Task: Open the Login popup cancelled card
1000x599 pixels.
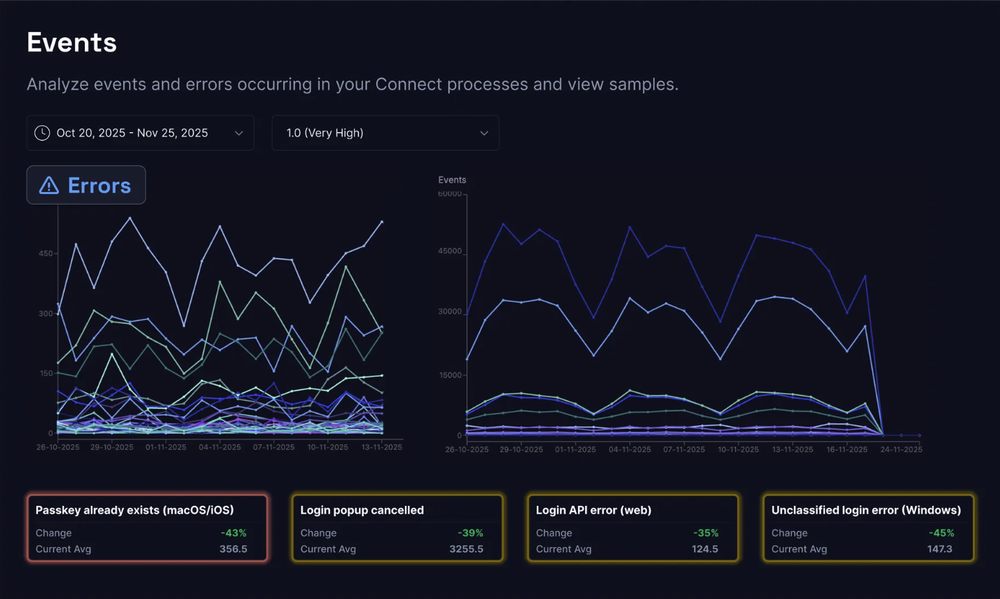Action: coord(397,528)
